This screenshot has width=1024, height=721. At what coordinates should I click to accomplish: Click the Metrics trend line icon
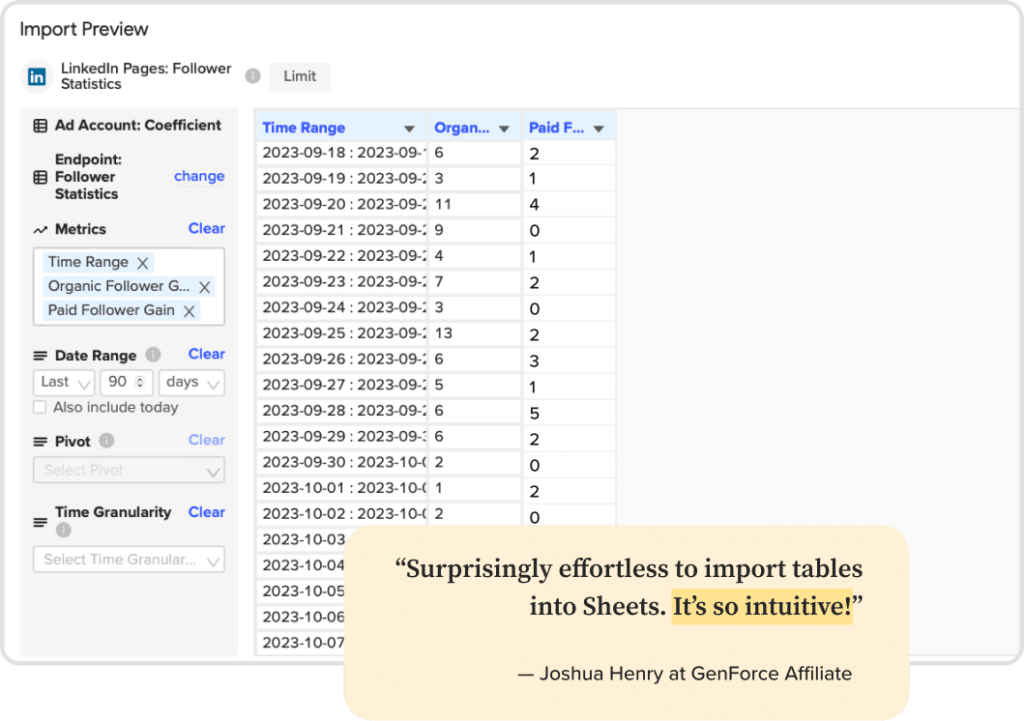click(40, 230)
